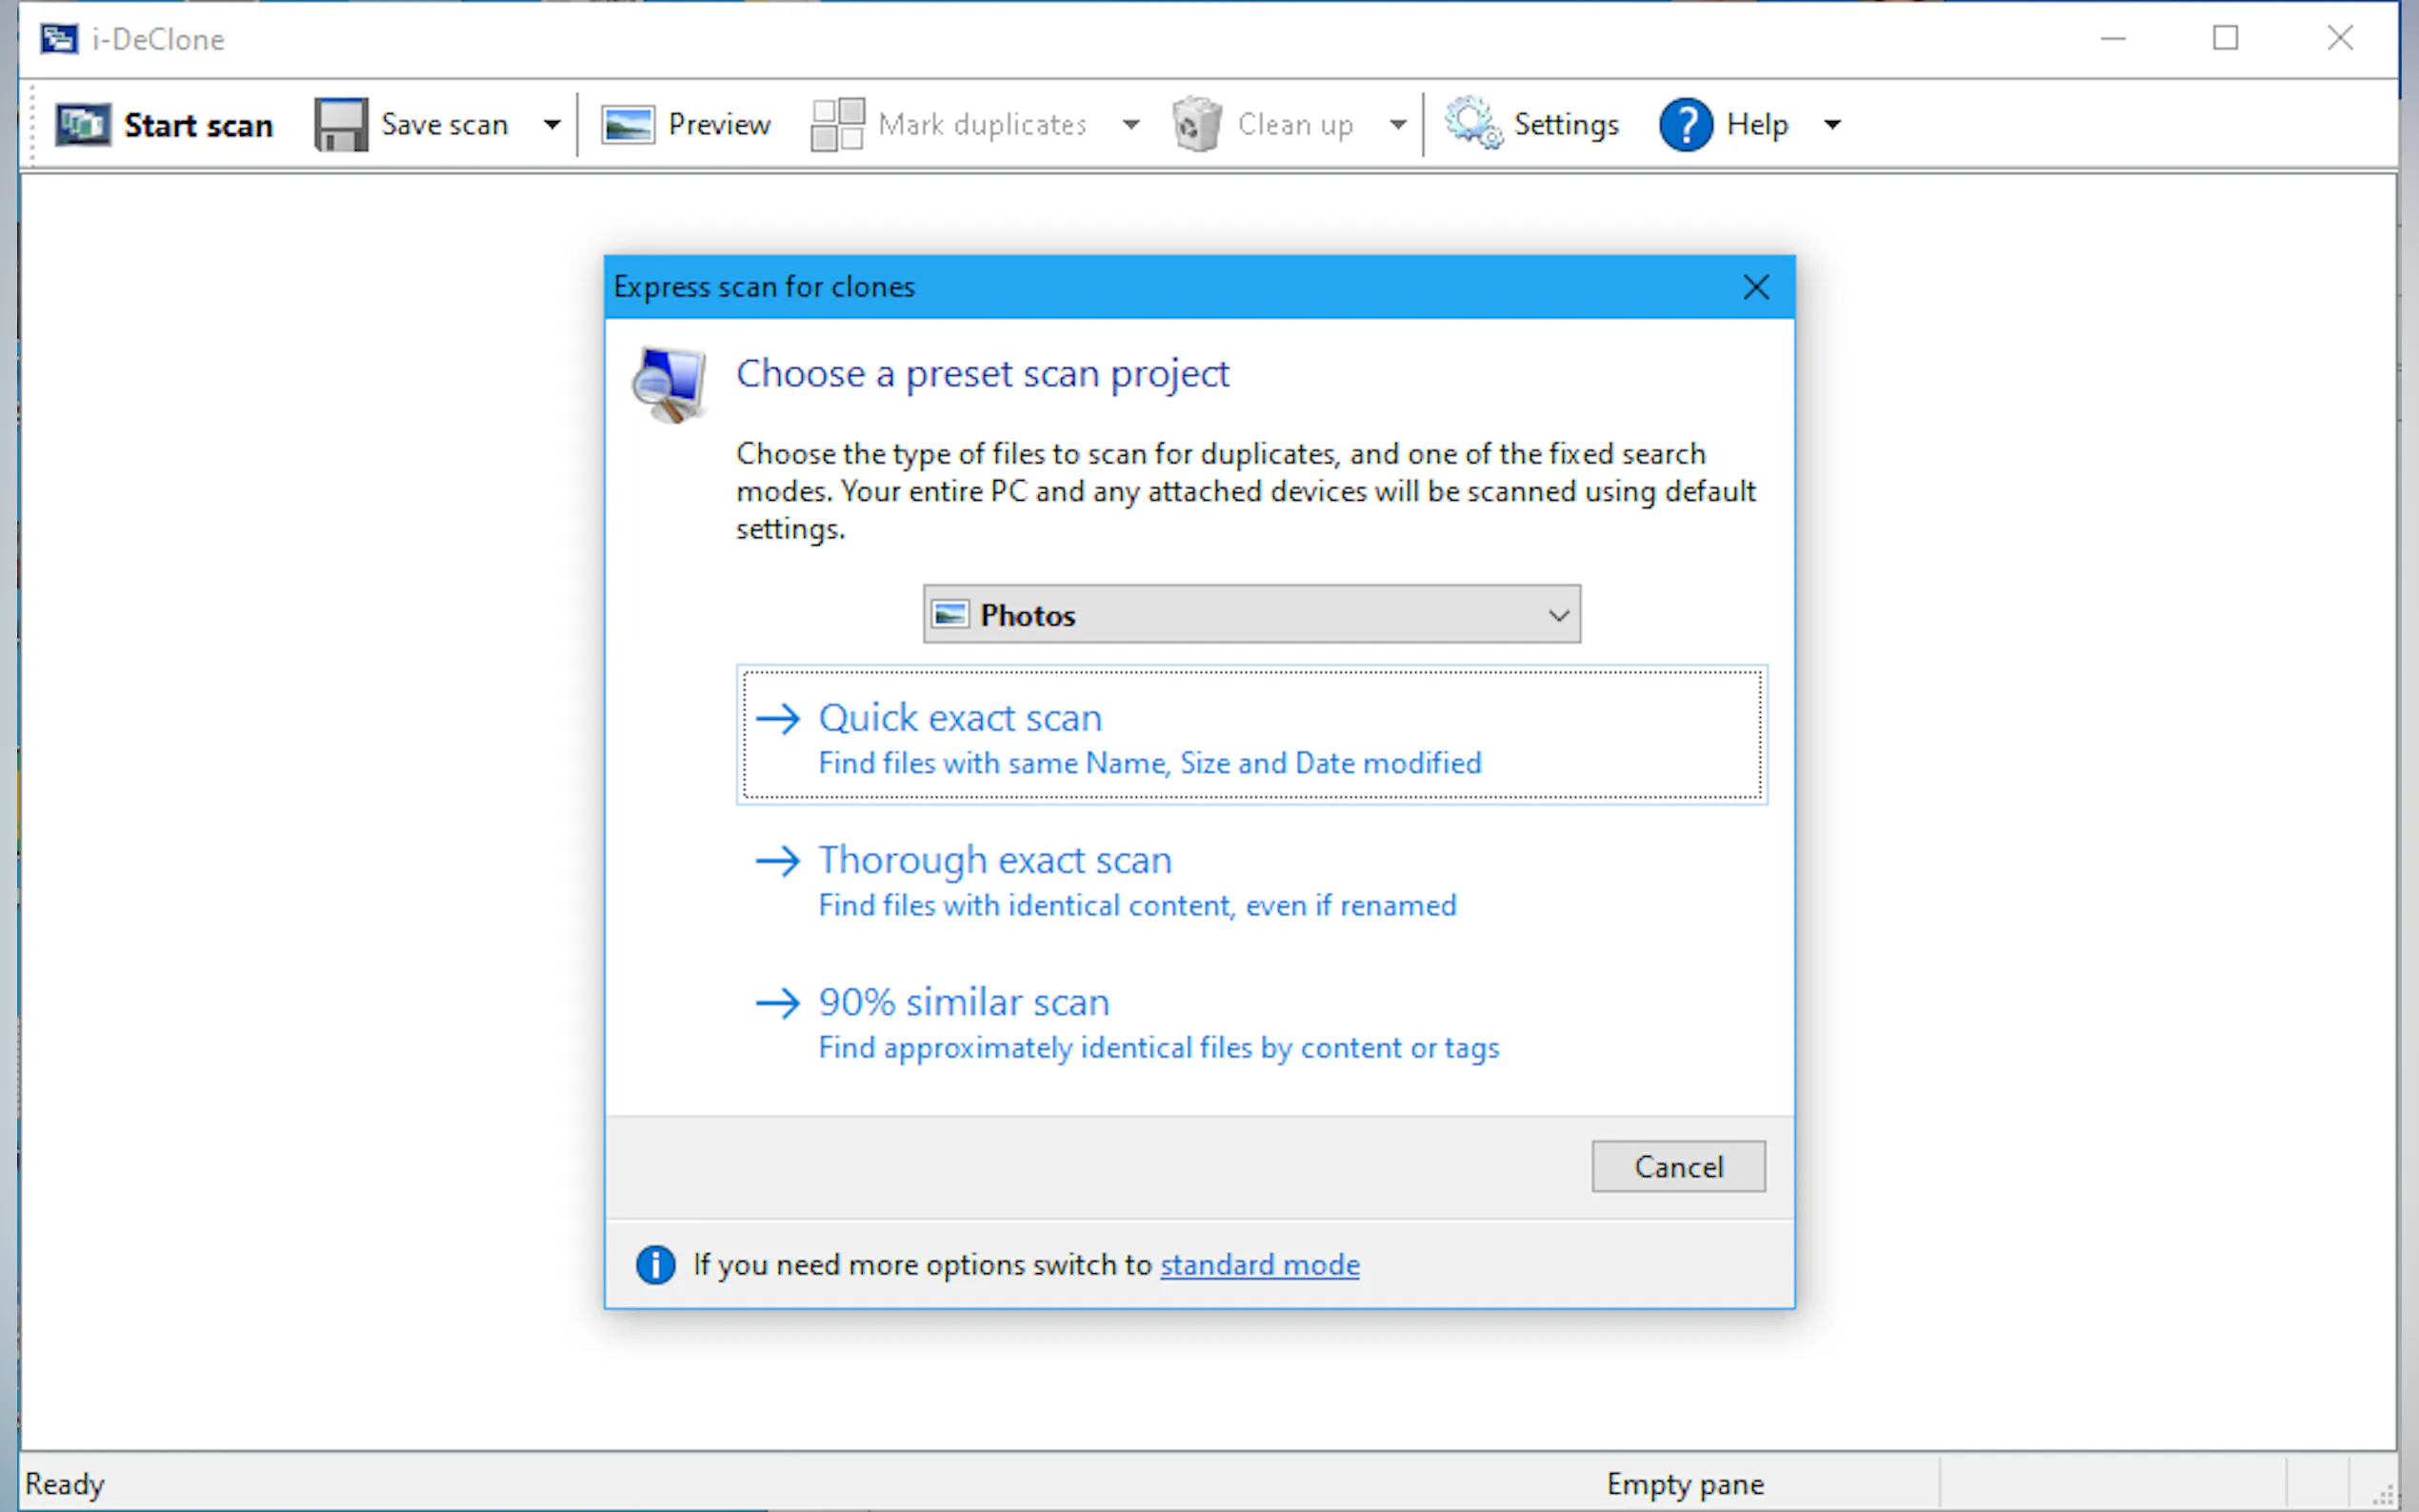Click the Start scan toolbar icon
The width and height of the screenshot is (2419, 1512).
(x=83, y=125)
